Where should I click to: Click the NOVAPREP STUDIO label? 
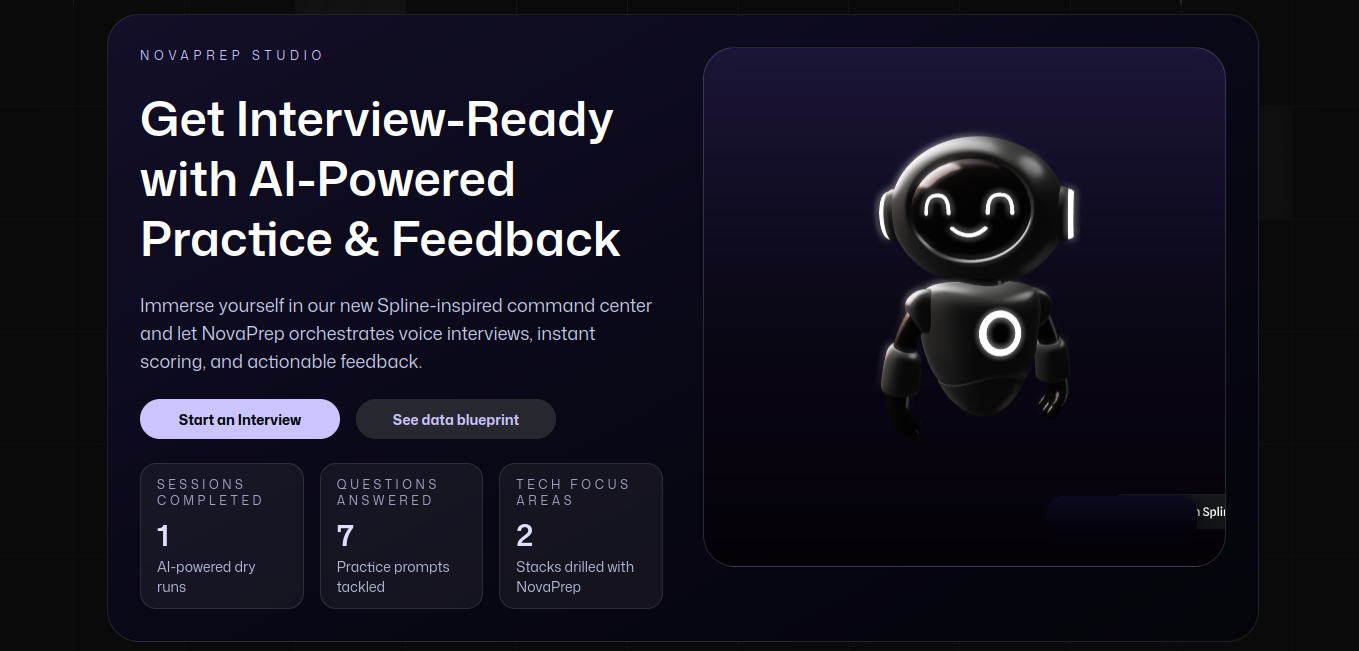232,55
